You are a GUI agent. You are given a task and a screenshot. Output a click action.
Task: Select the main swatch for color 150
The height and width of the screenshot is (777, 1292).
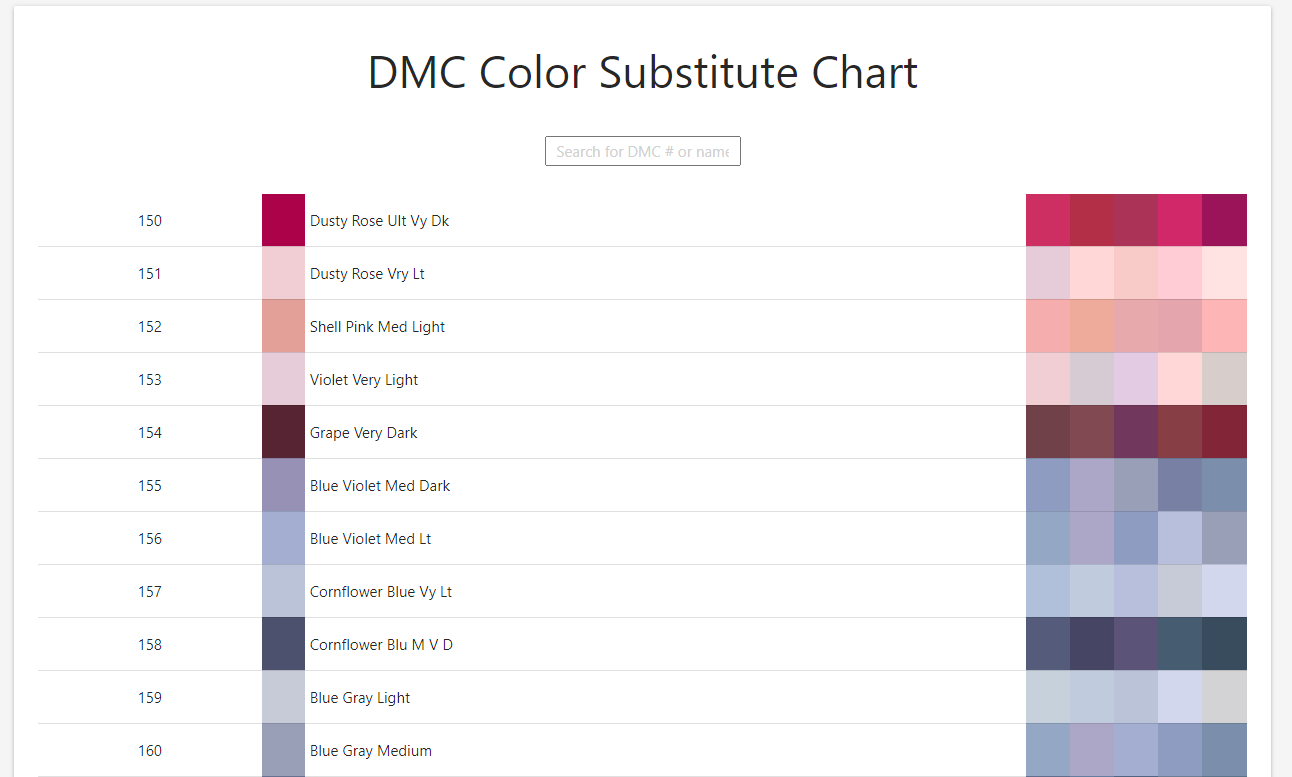pyautogui.click(x=283, y=220)
